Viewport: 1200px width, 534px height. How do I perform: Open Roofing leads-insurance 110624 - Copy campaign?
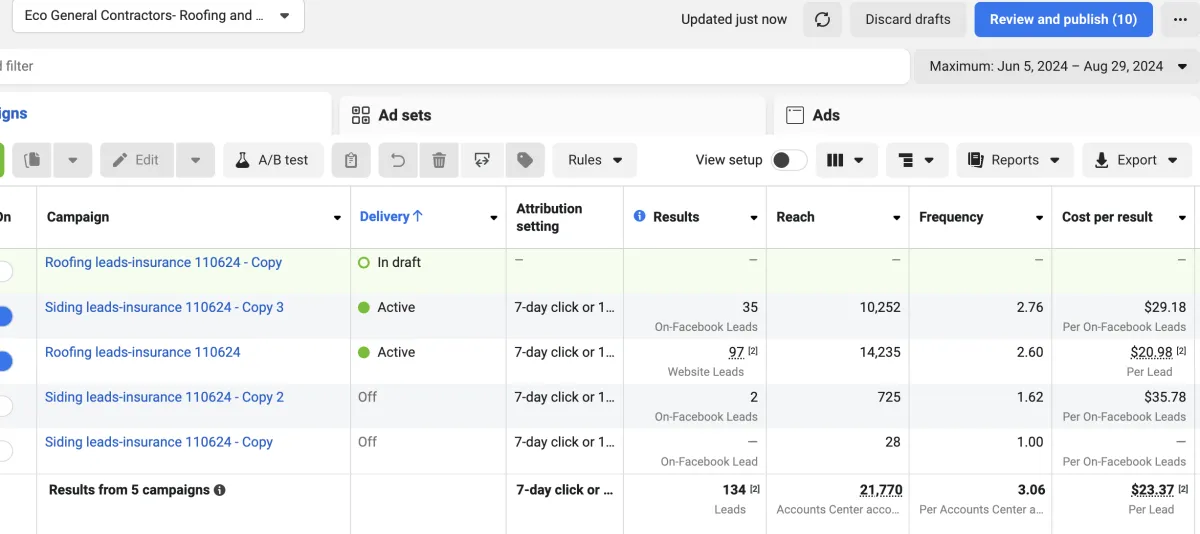coord(163,262)
